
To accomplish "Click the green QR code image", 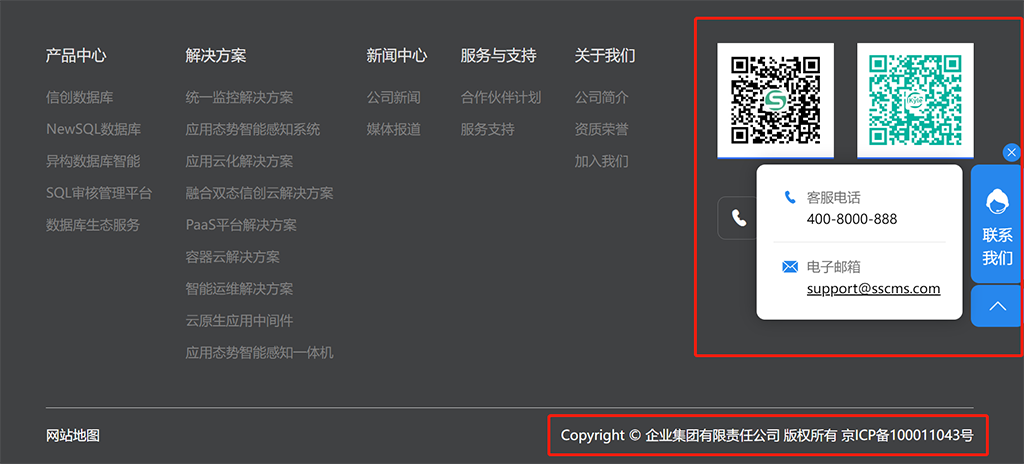I will tap(915, 100).
